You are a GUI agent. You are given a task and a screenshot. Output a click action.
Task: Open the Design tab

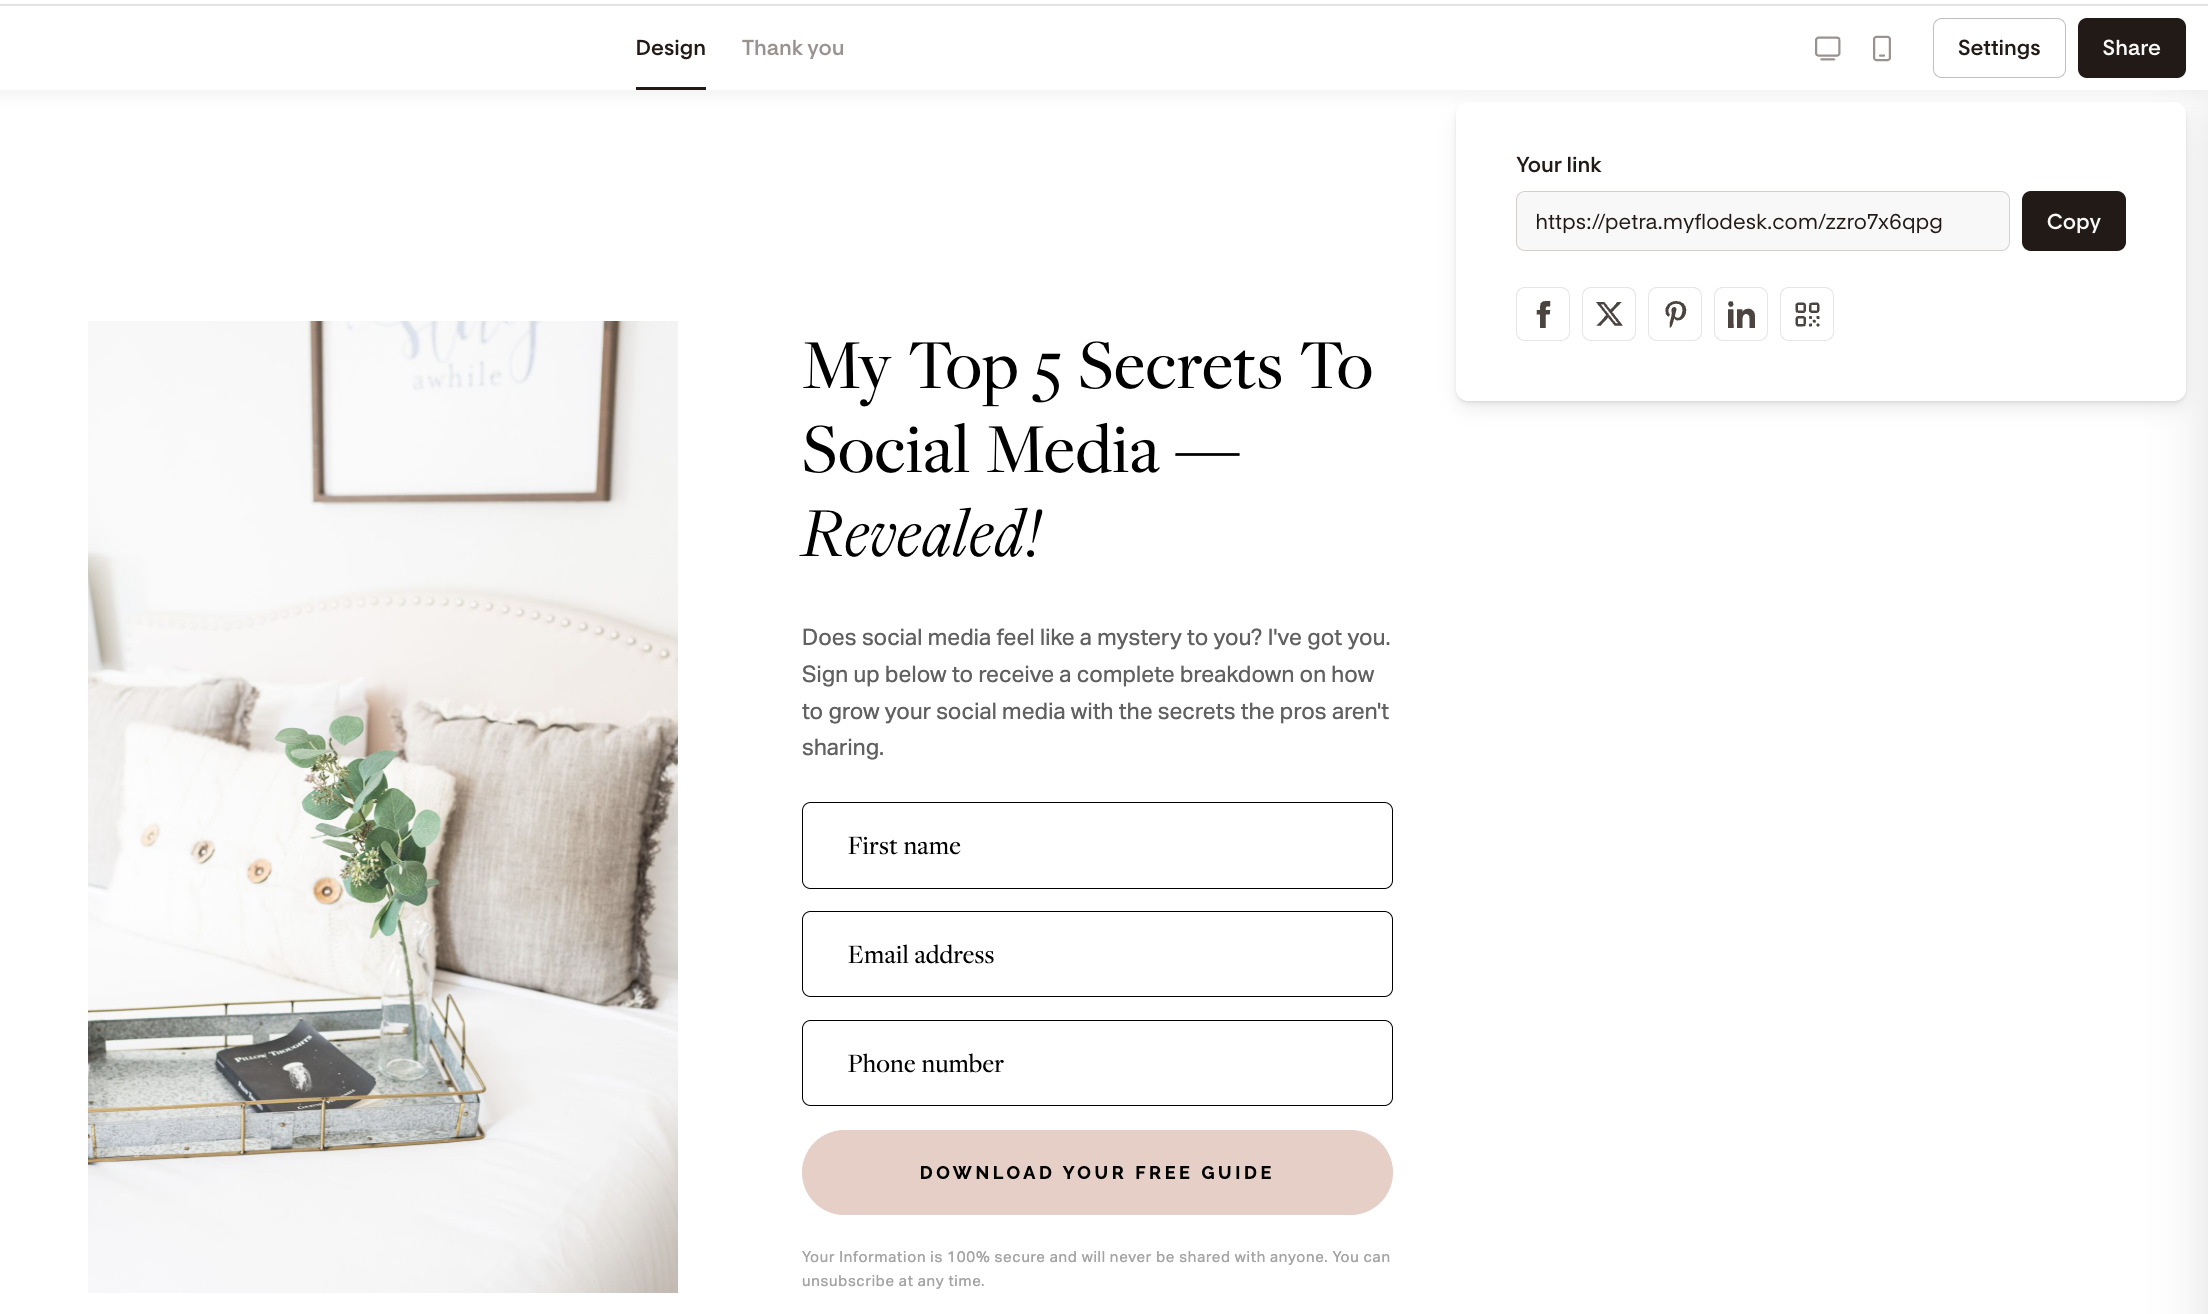pyautogui.click(x=670, y=48)
